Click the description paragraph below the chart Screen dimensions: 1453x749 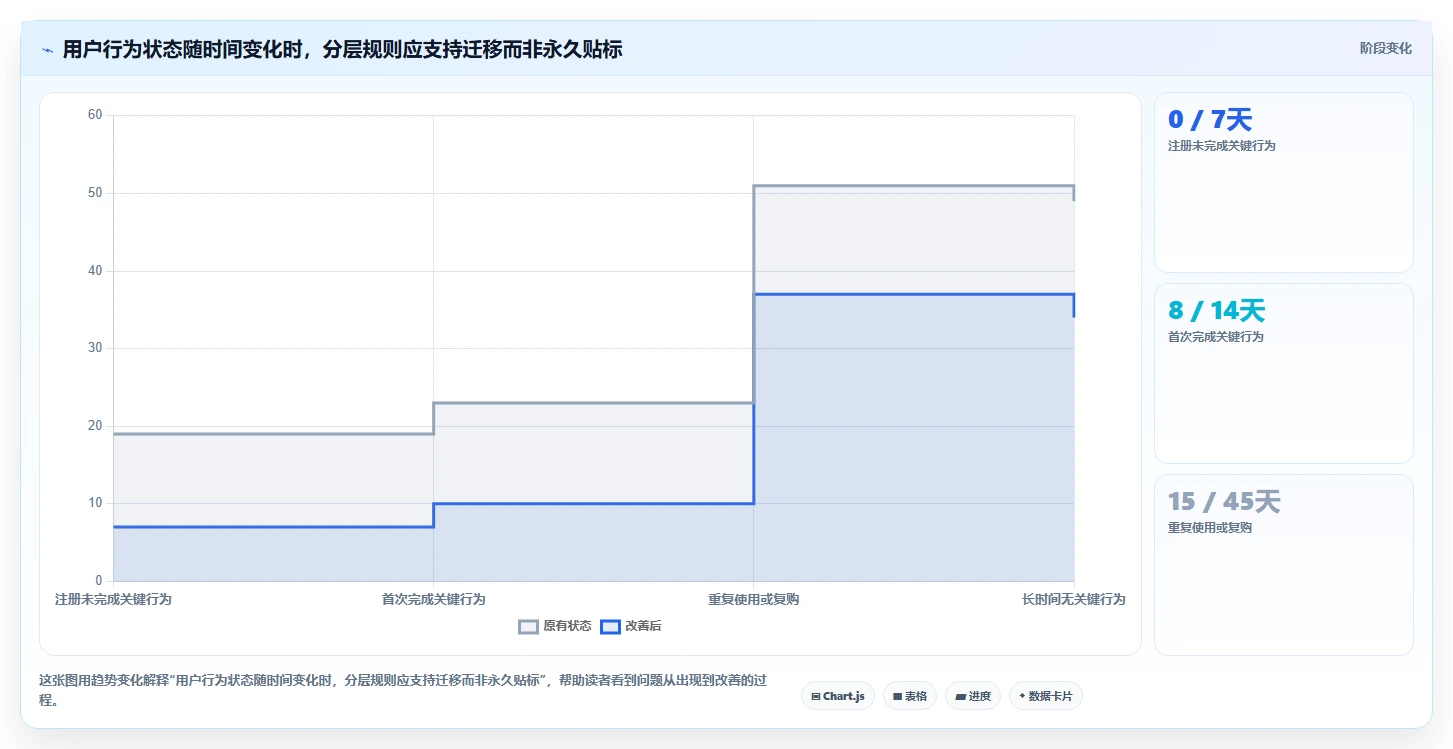tap(403, 690)
